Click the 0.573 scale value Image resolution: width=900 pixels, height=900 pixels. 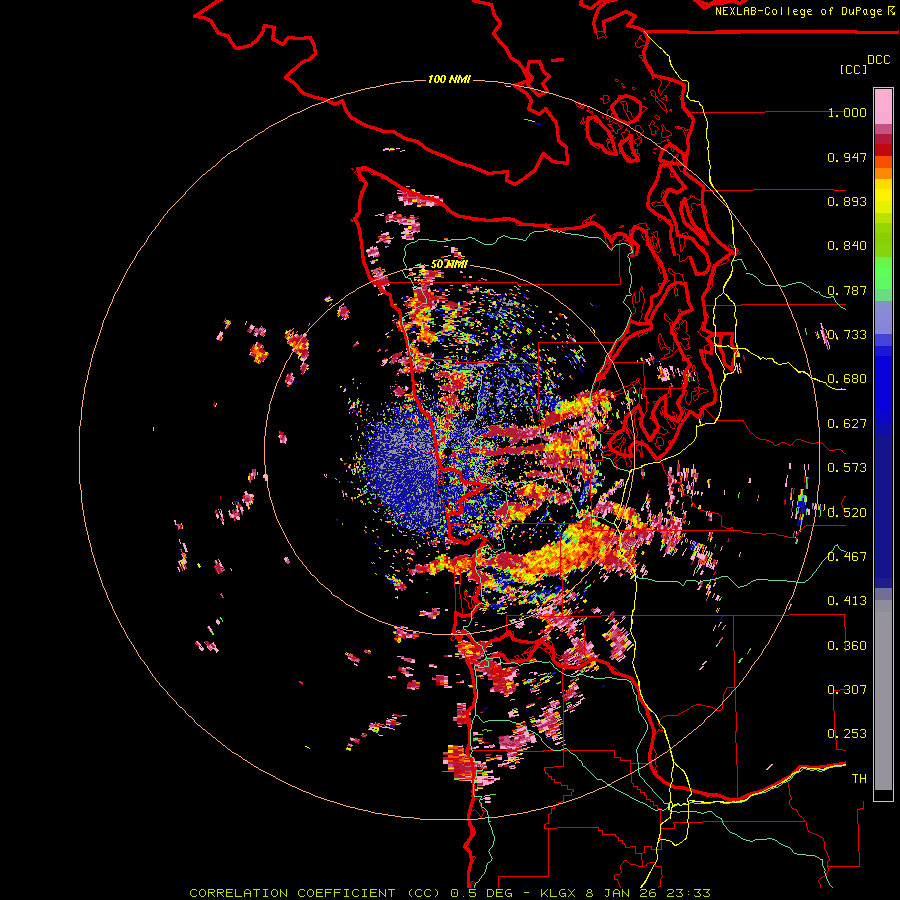pyautogui.click(x=847, y=468)
